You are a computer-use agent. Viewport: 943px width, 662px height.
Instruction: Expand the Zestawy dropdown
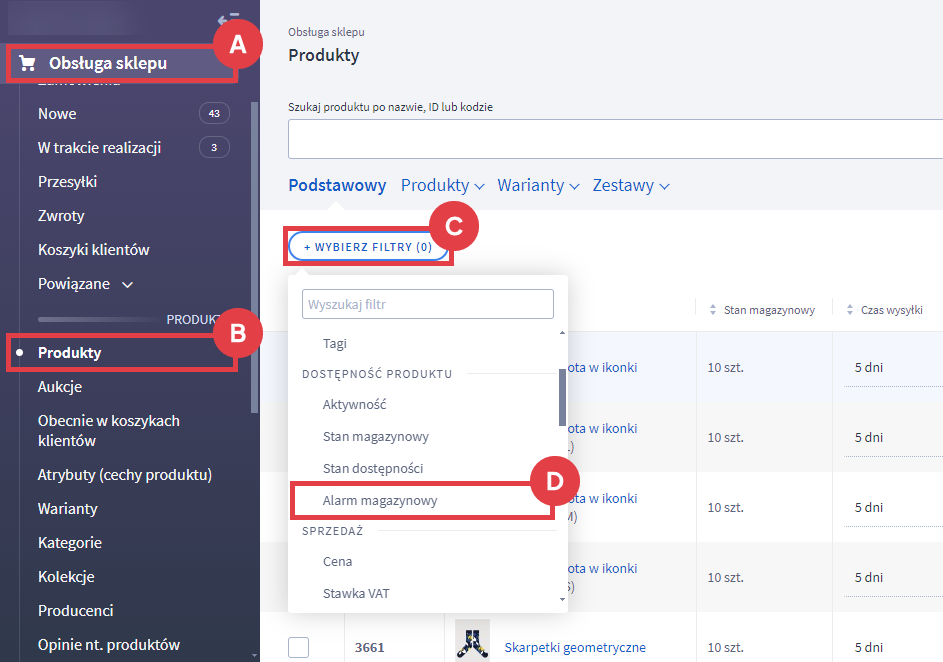[x=630, y=186]
